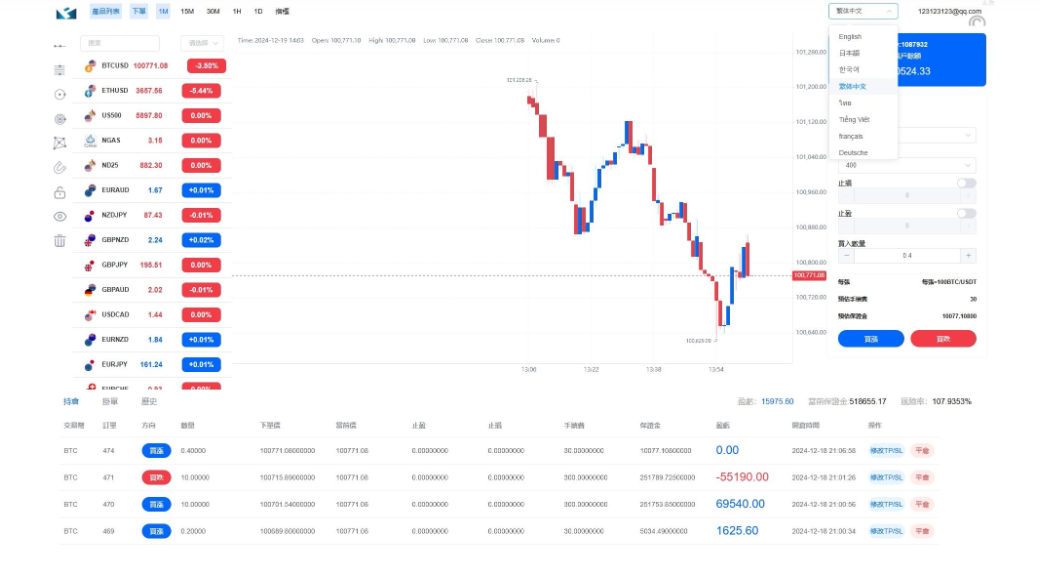The height and width of the screenshot is (574, 1040).
Task: Choose English from the language list
Action: coord(850,37)
